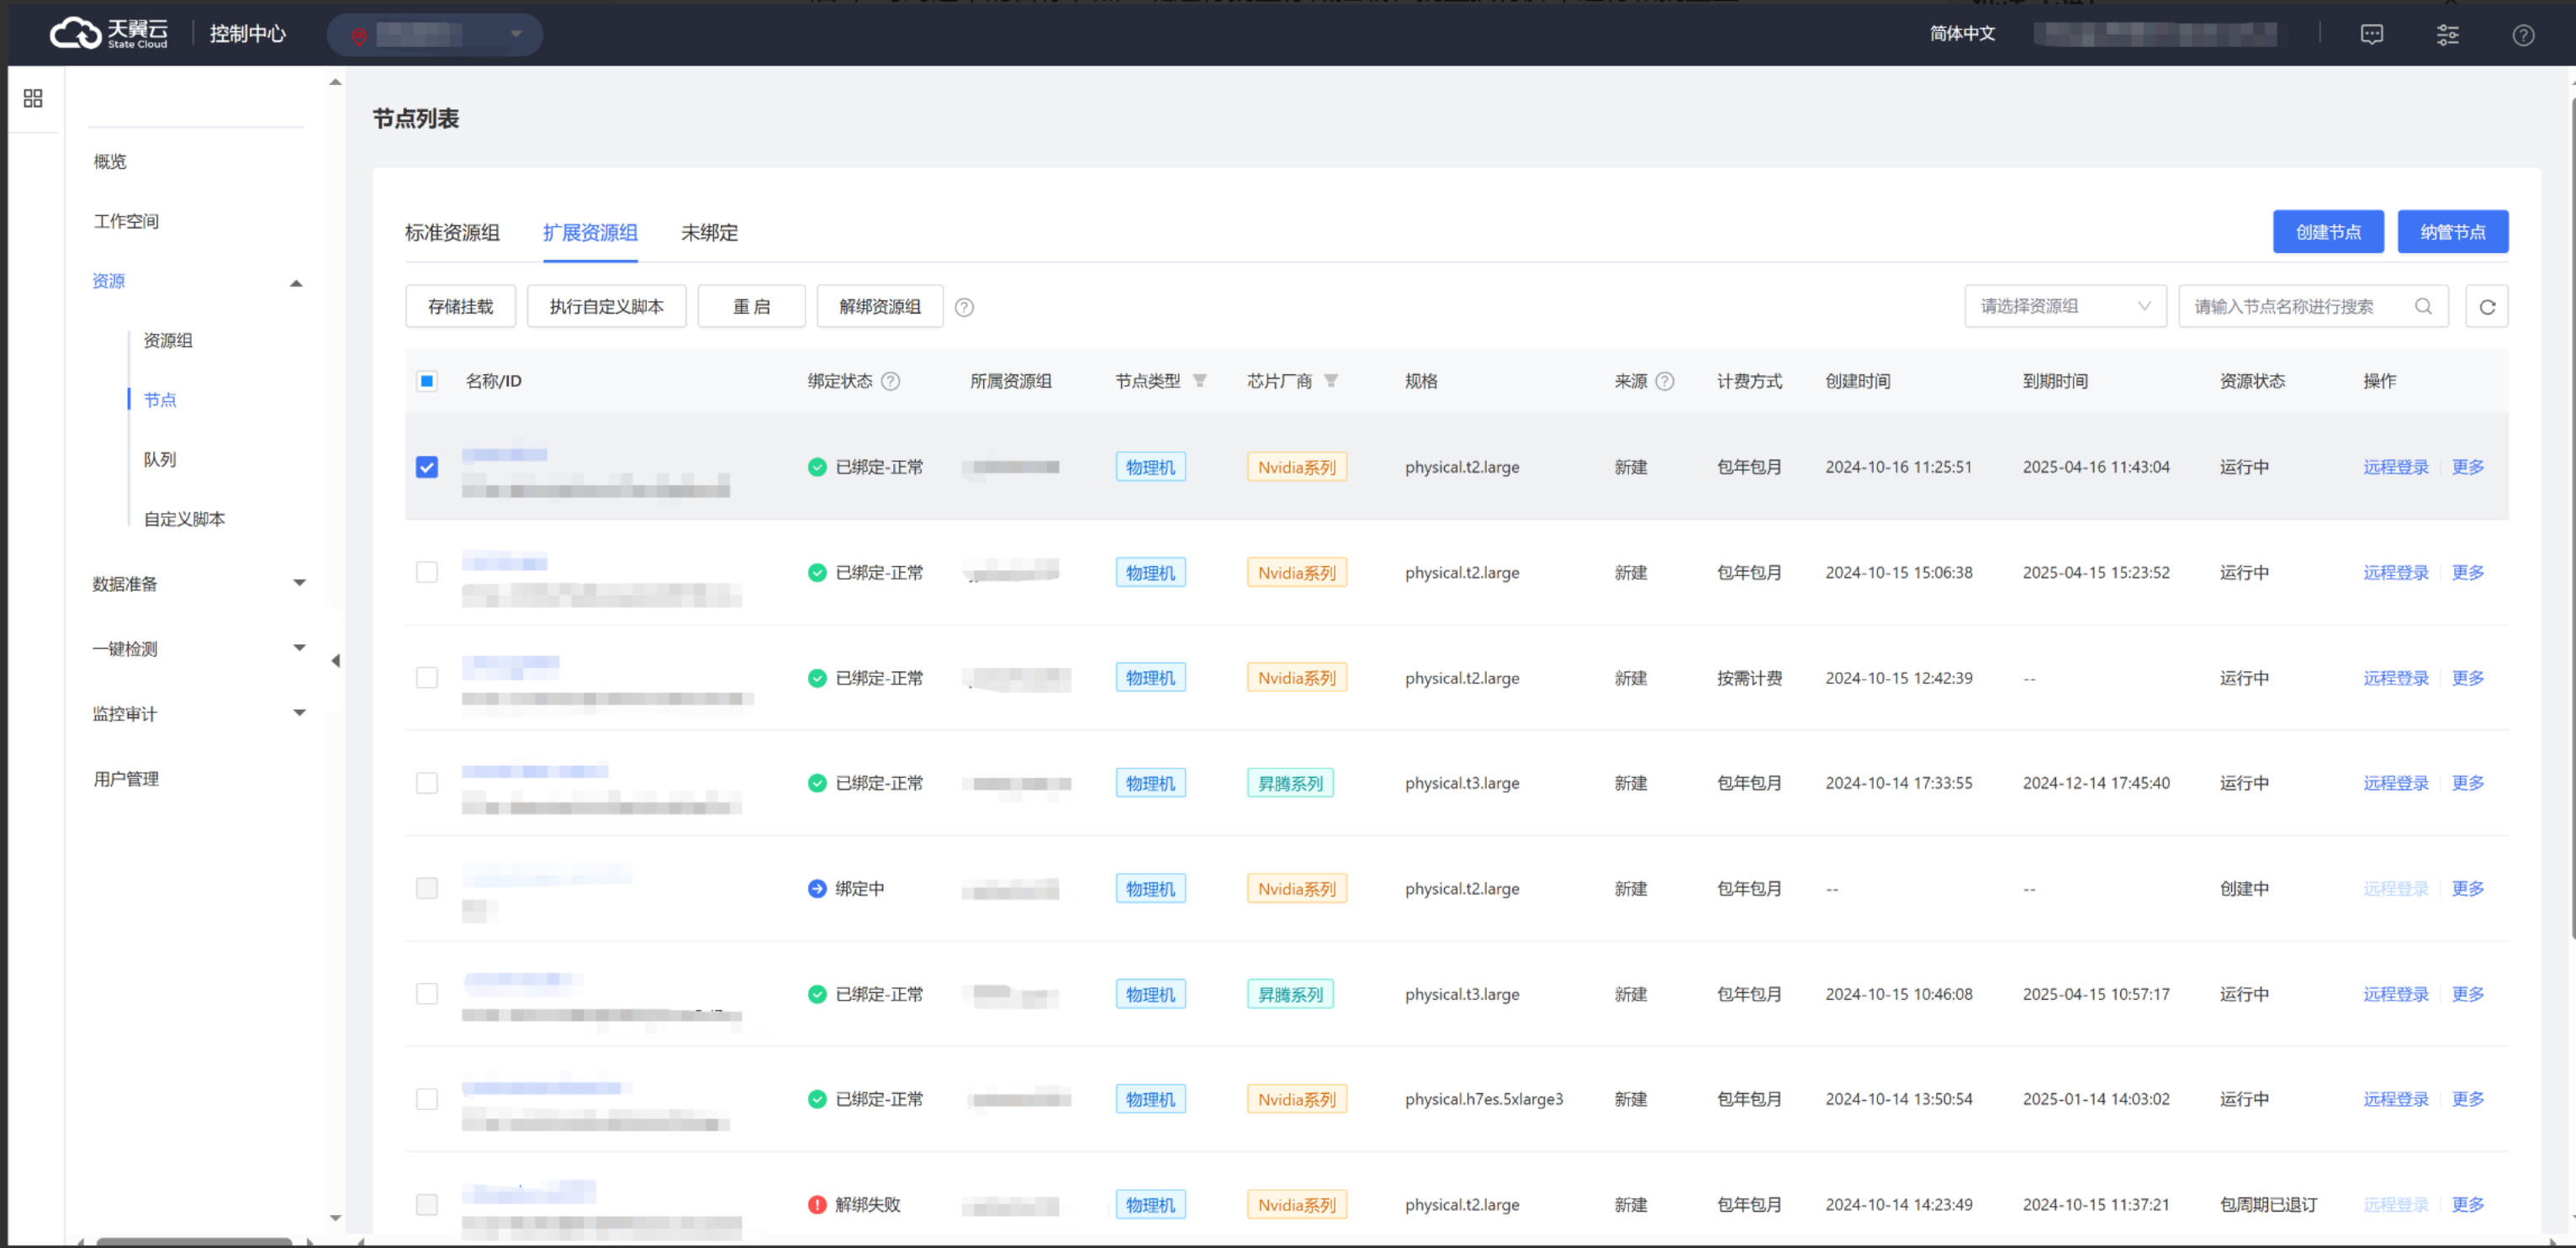Click the sidebar vertical scrollbar up arrow
2576x1248 pixels.
336,82
